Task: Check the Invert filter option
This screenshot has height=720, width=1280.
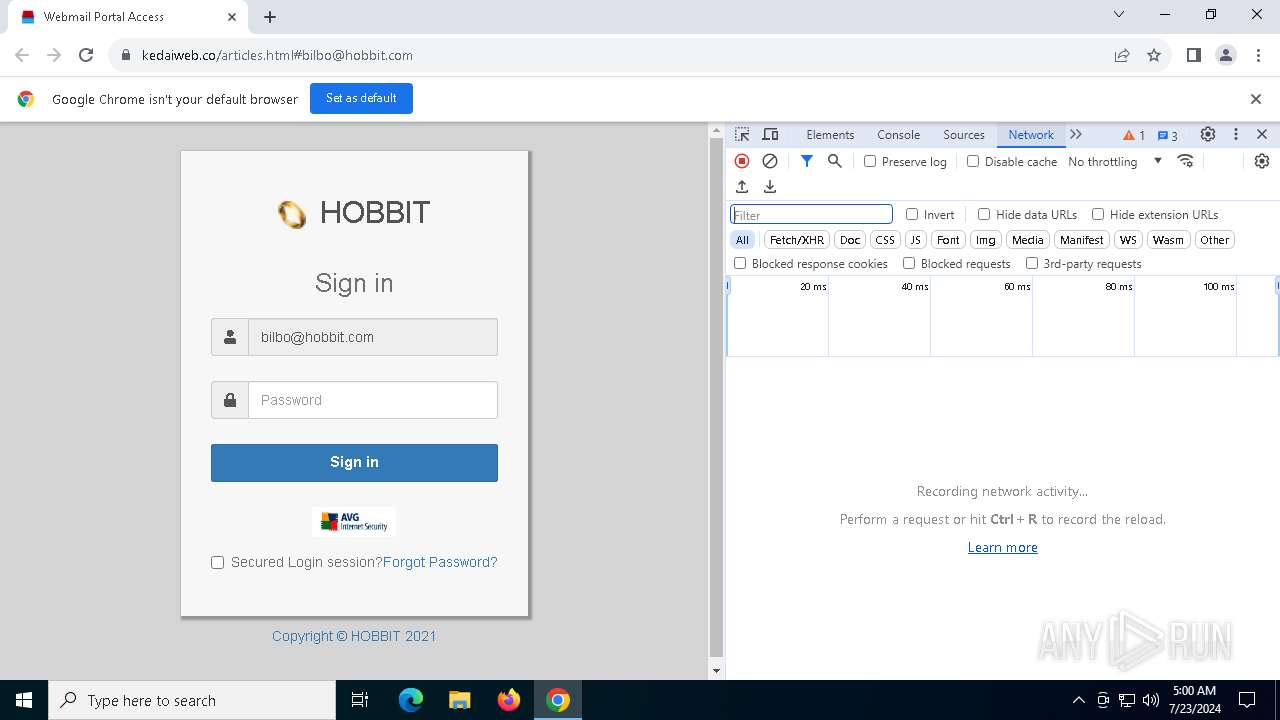Action: 912,214
